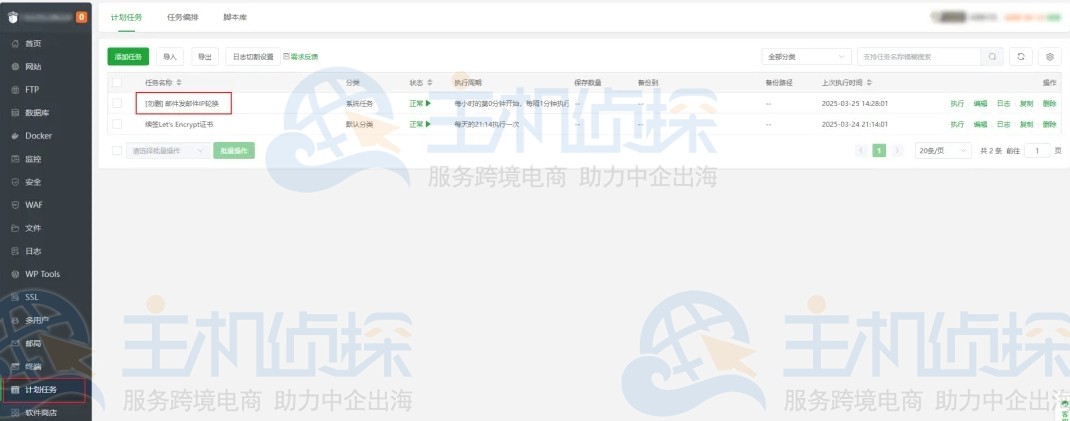Click 复制 for 邮件发邮件IP轮换 task
This screenshot has width=1070, height=421.
click(x=1026, y=104)
